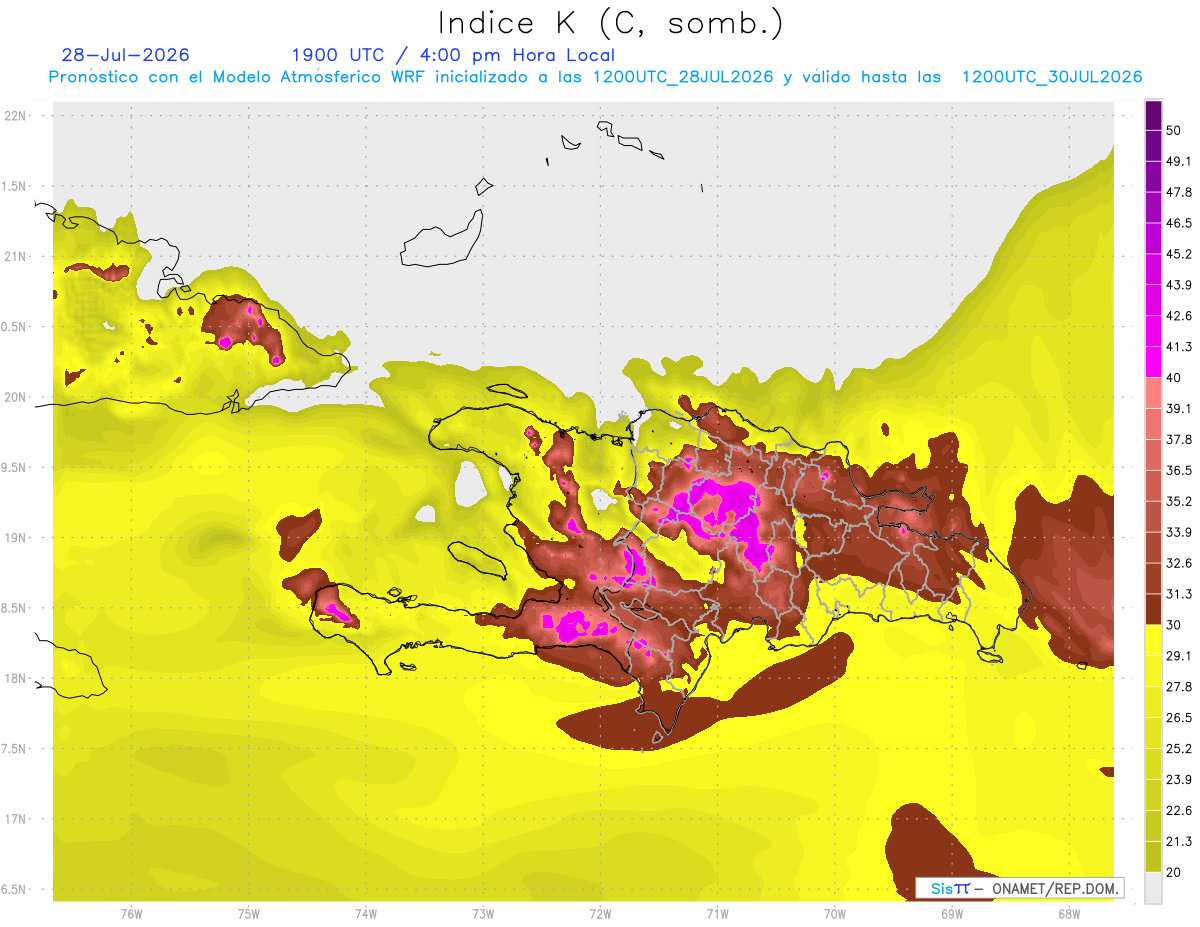Click the 'SisTT – ONAMET/REP.DOM.' credit label
Viewport: 1200px width, 927px height.
click(x=1019, y=888)
